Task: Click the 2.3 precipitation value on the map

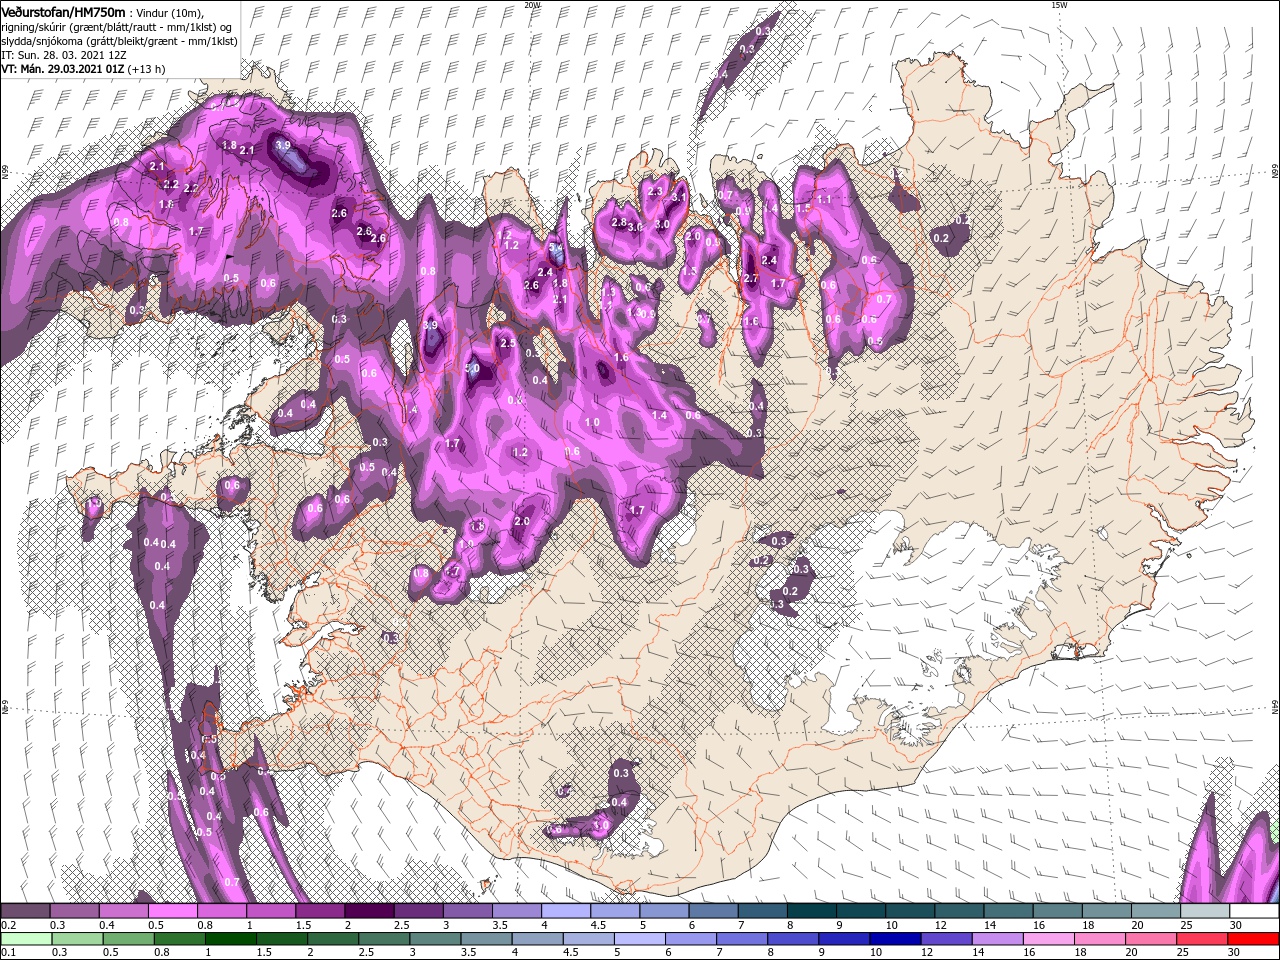Action: (656, 191)
